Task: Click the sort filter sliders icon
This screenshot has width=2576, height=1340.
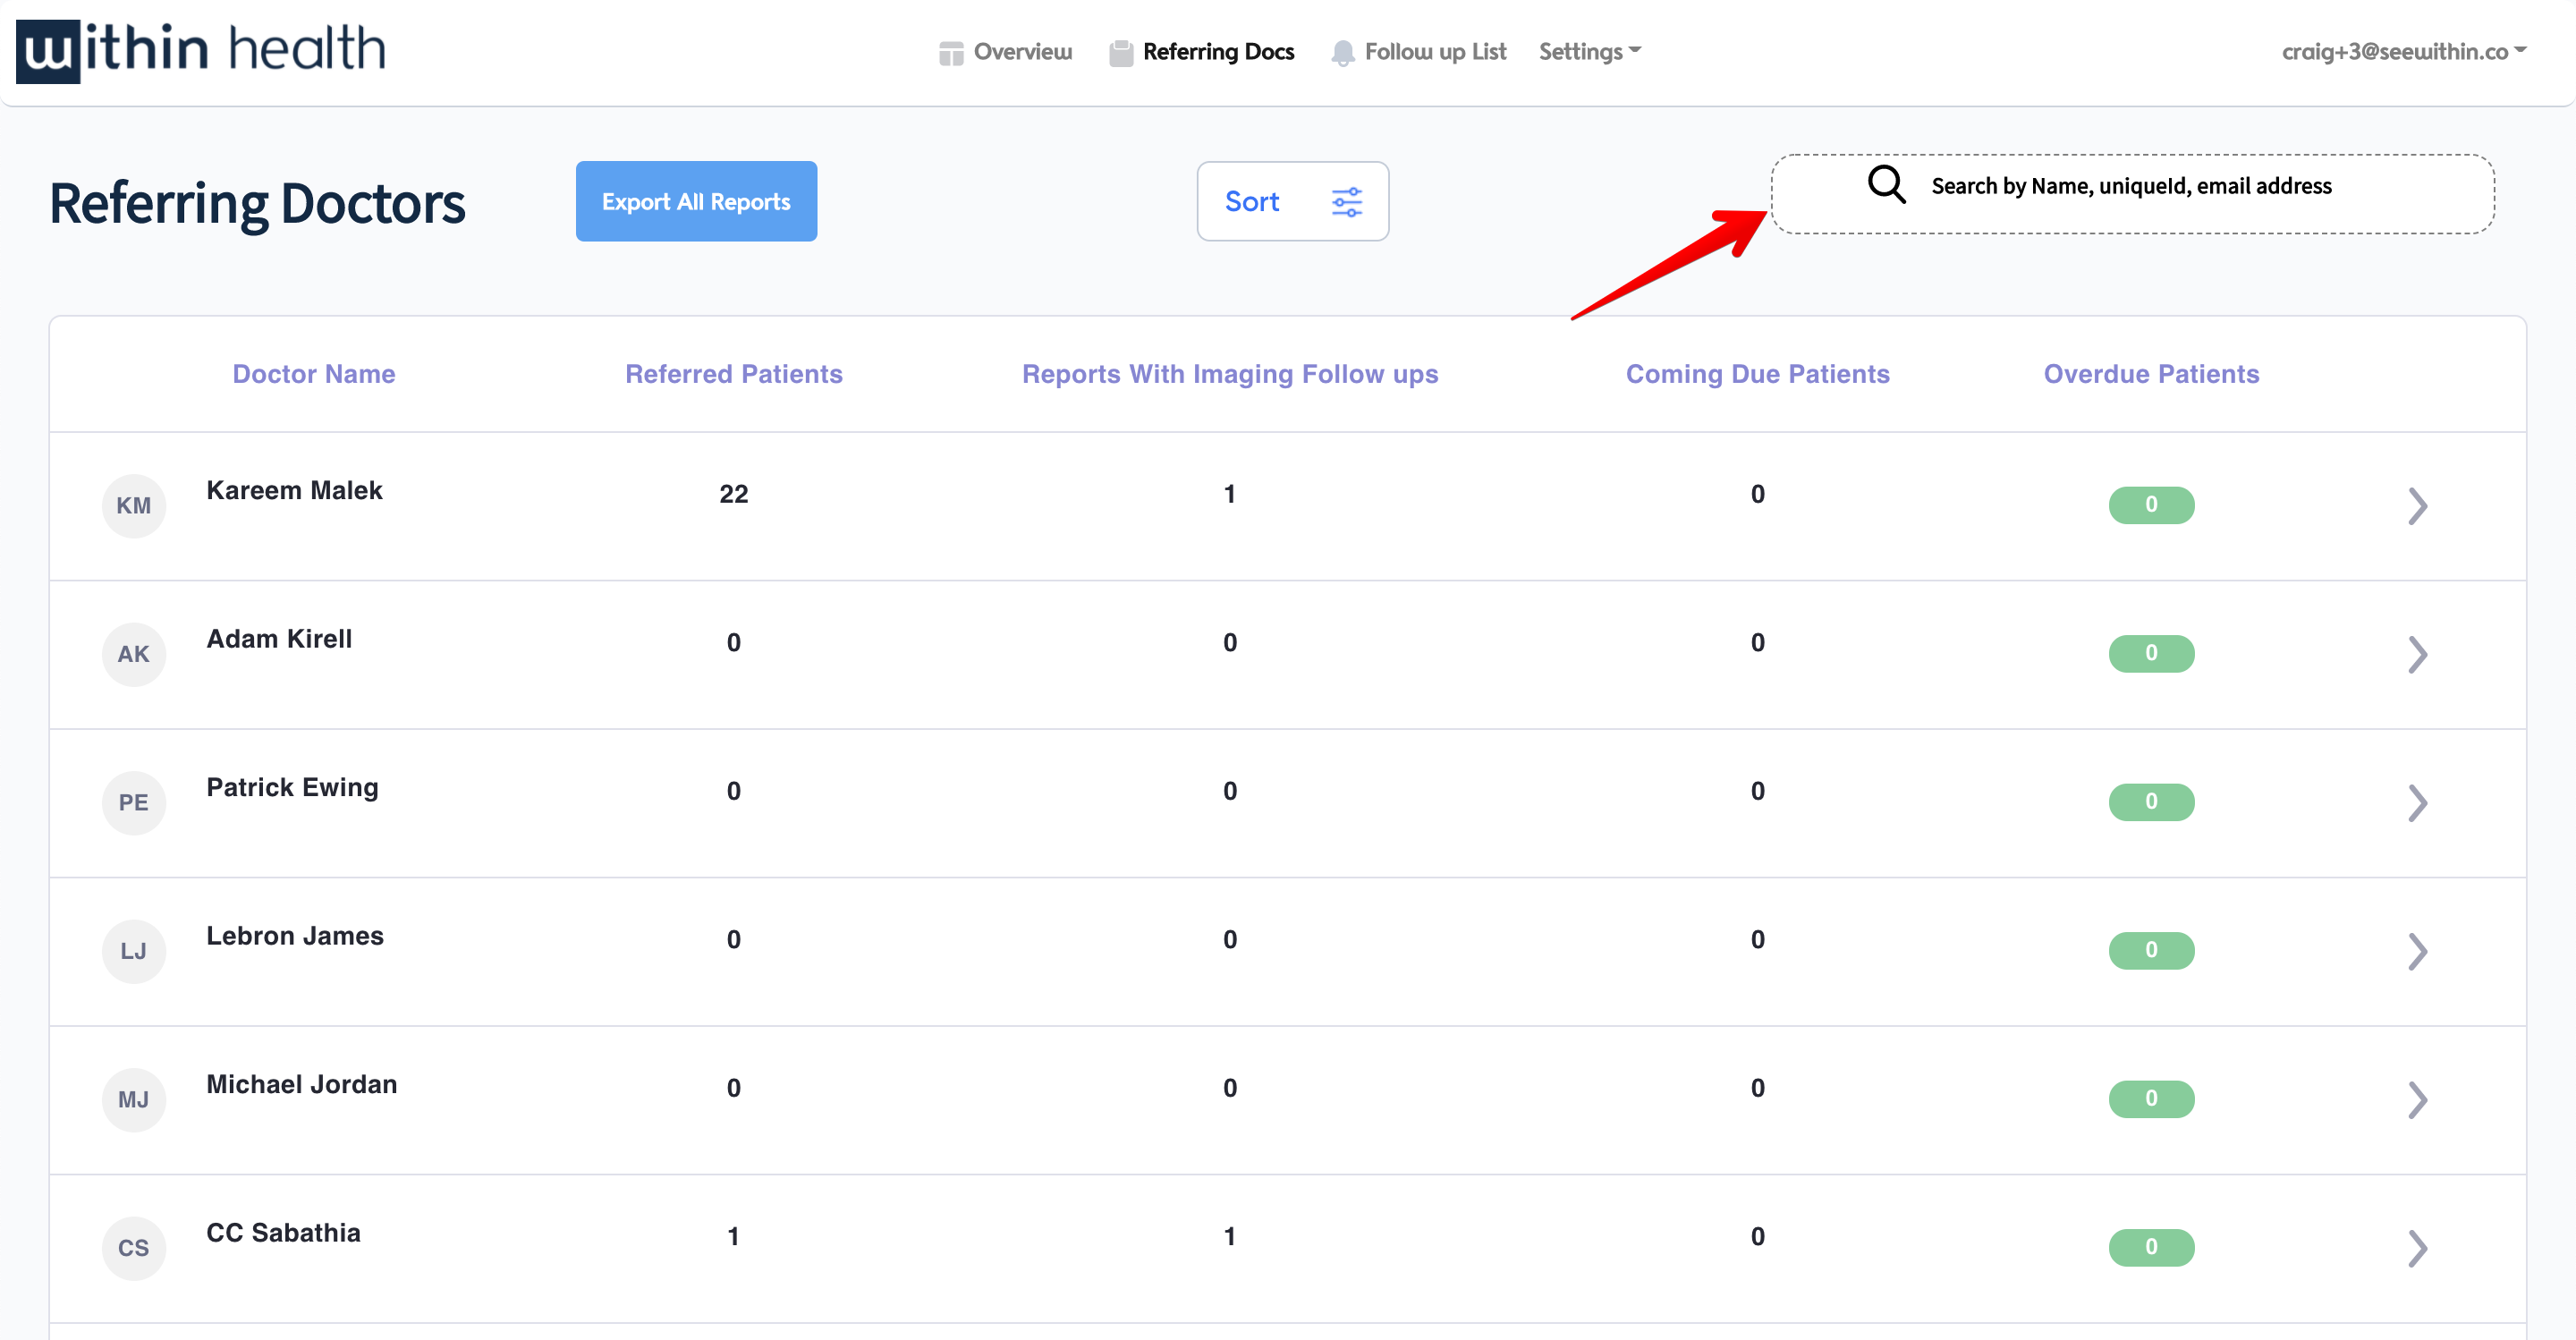Action: [x=1346, y=202]
